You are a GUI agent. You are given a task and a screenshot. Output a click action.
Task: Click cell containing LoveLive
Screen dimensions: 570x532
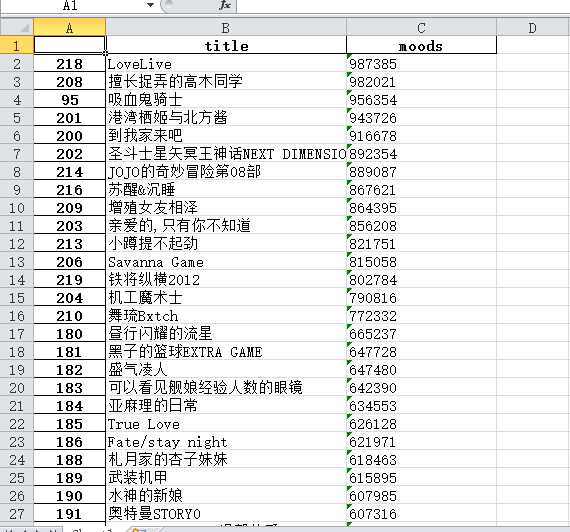pyautogui.click(x=226, y=64)
